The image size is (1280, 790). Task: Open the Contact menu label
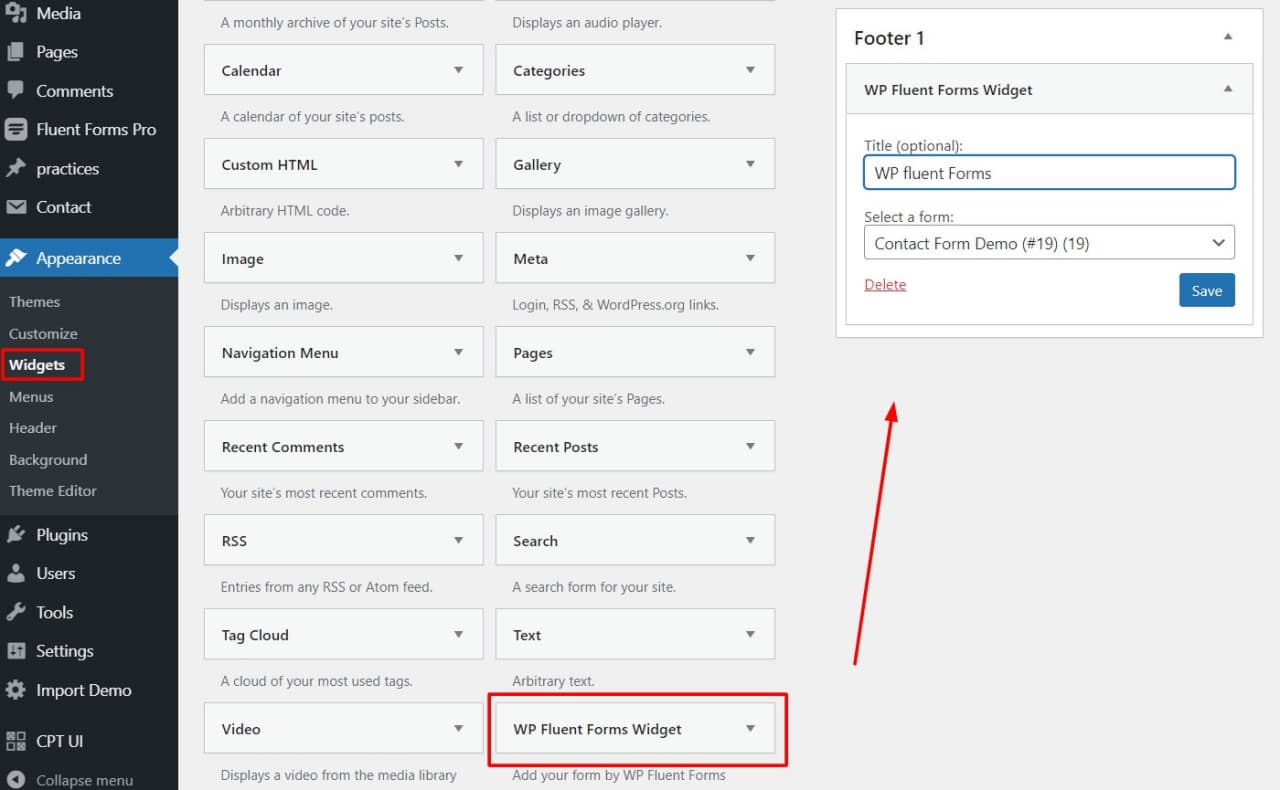pos(64,207)
